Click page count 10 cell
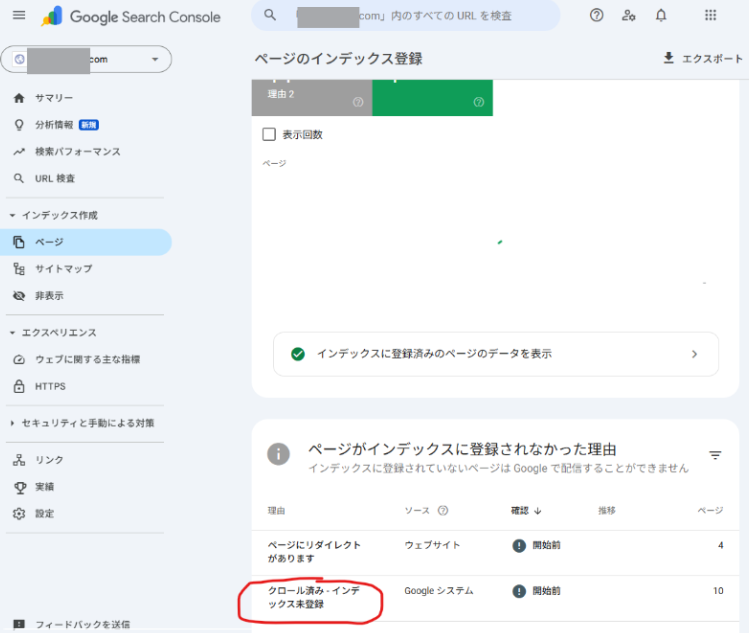749x633 pixels. click(718, 591)
